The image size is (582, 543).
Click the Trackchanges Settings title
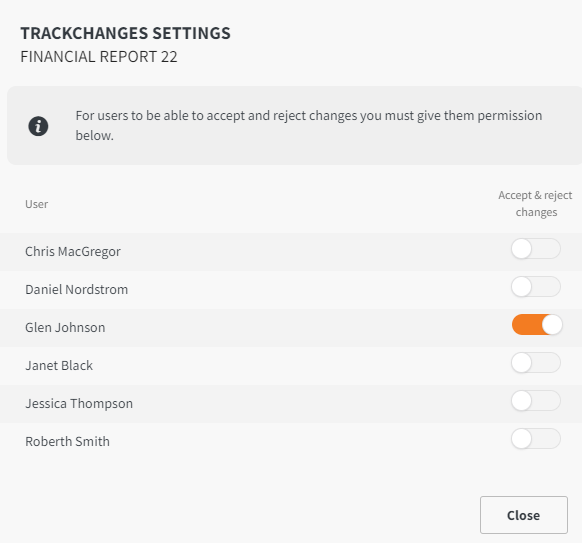(125, 33)
